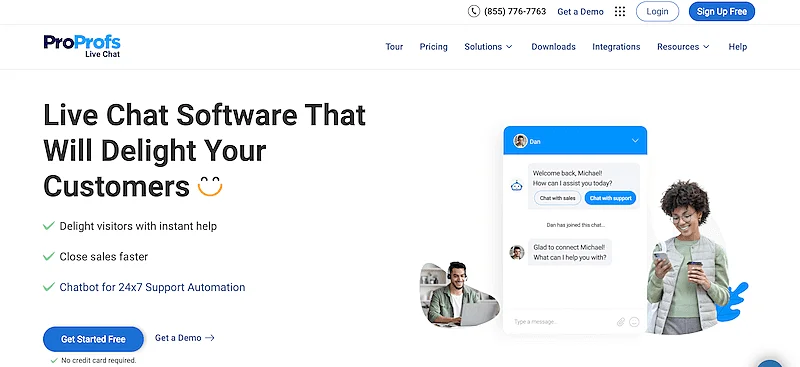Click the Sign Up Free button

tap(721, 11)
